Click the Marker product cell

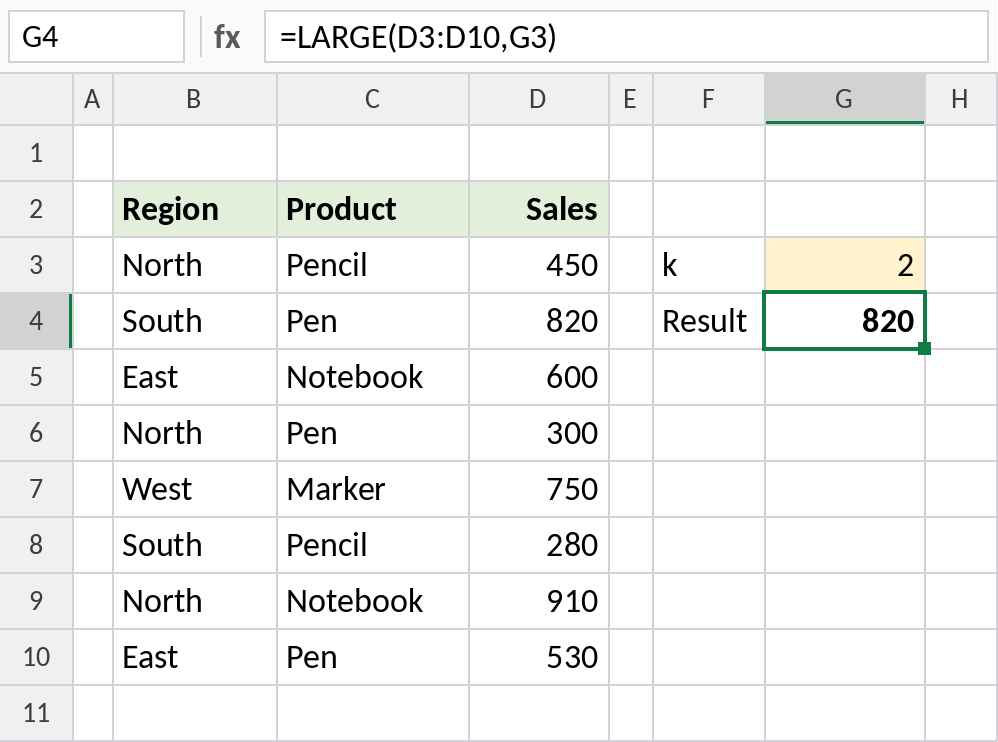point(373,489)
